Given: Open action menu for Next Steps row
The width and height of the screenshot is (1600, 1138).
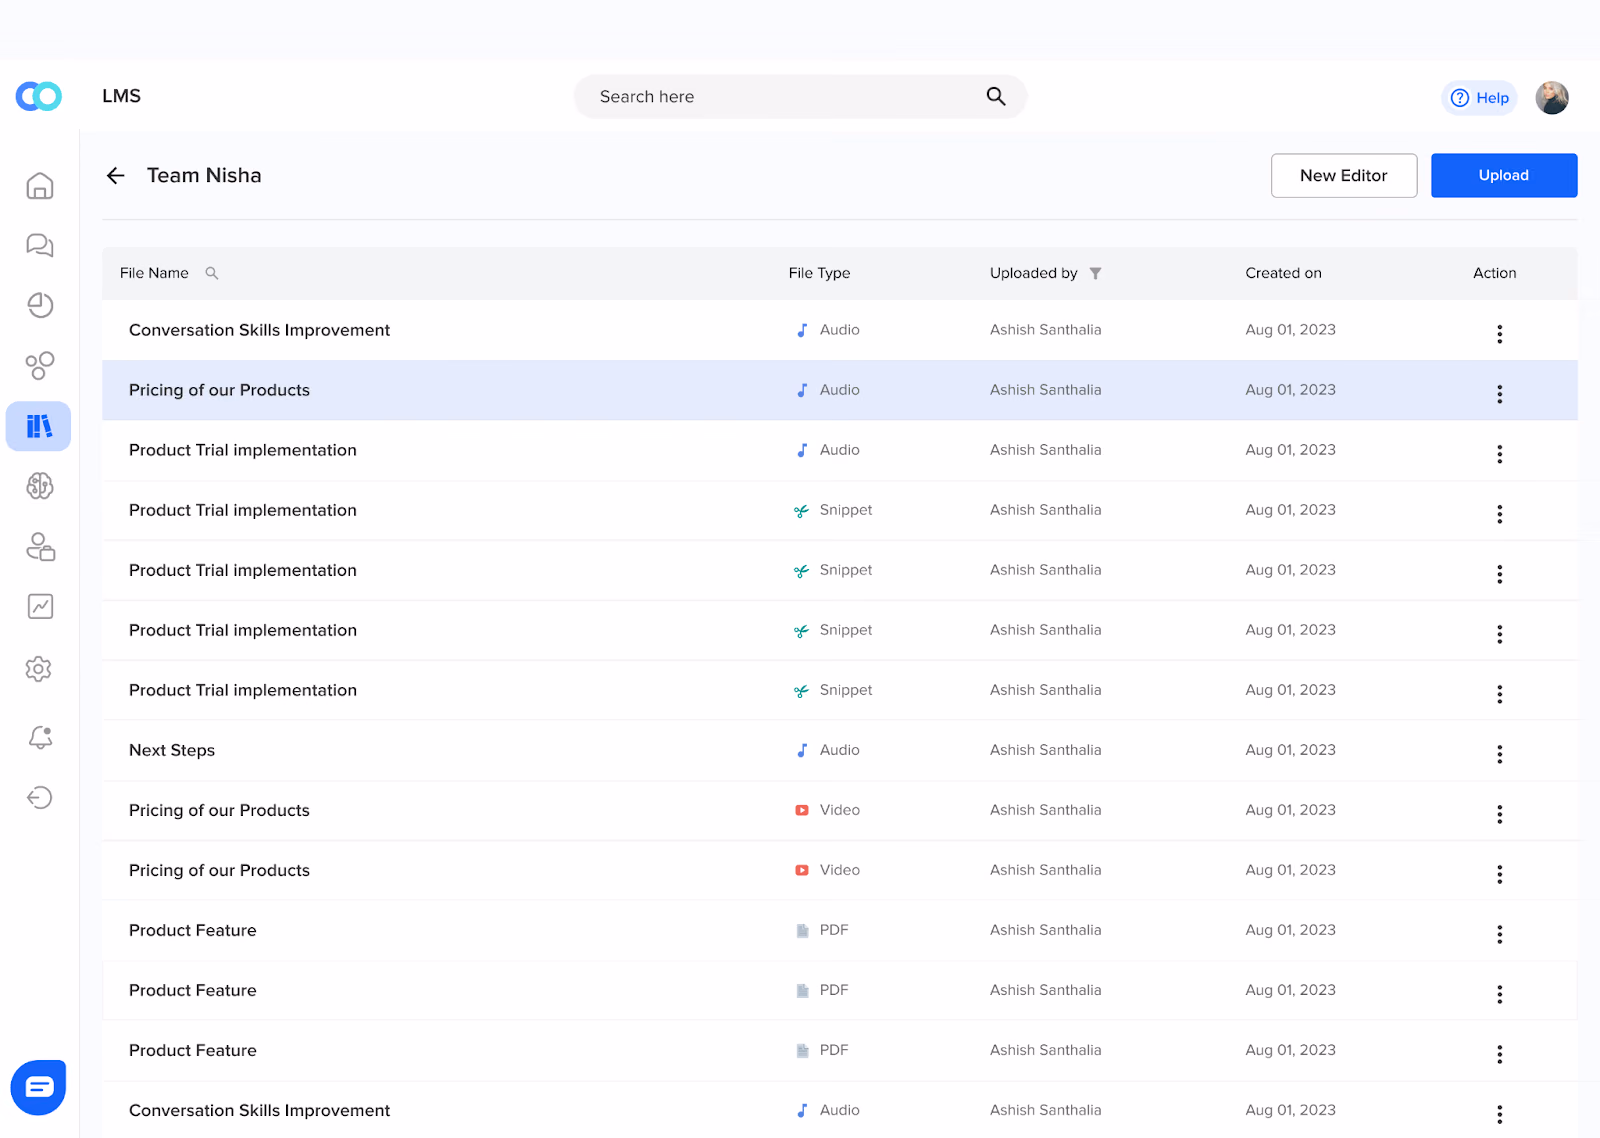Looking at the screenshot, I should pos(1500,754).
